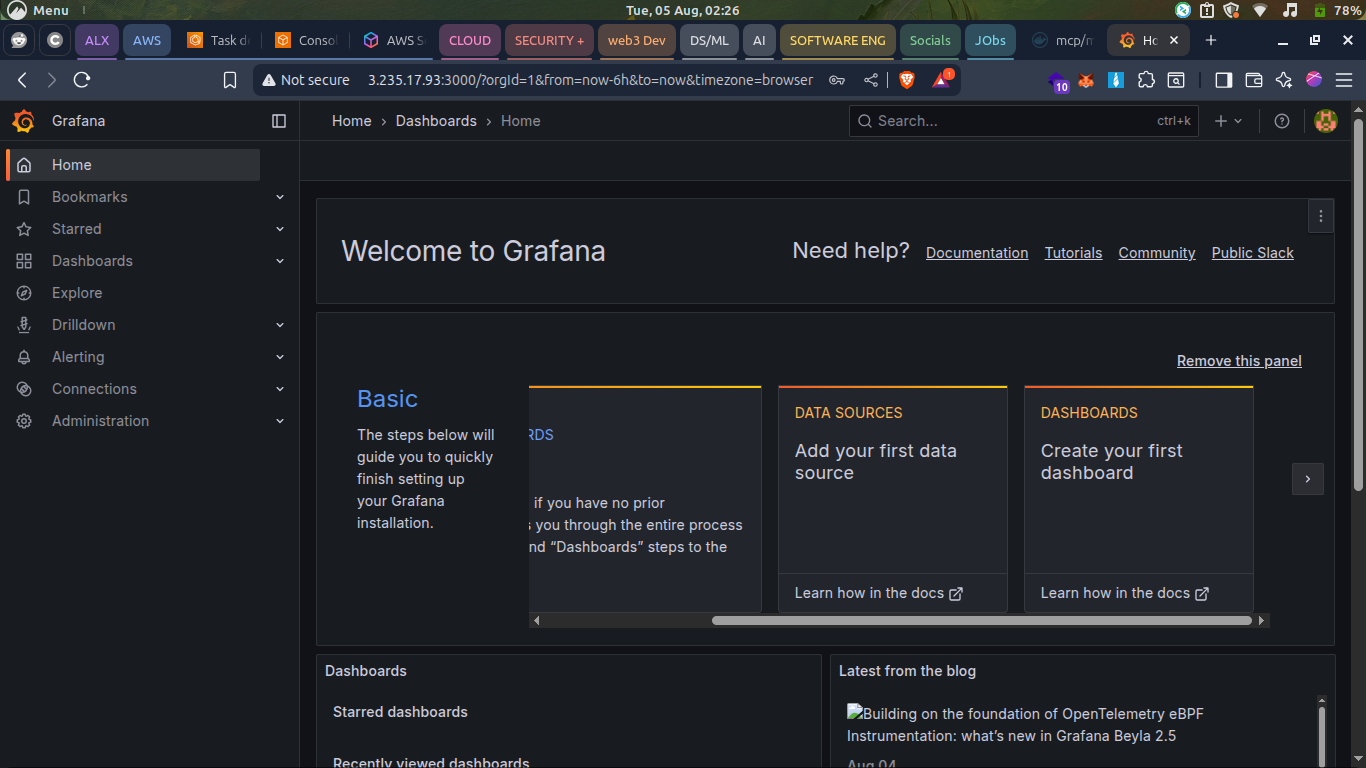The height and width of the screenshot is (768, 1366).
Task: Expand the Connections section chevron
Action: pyautogui.click(x=280, y=389)
